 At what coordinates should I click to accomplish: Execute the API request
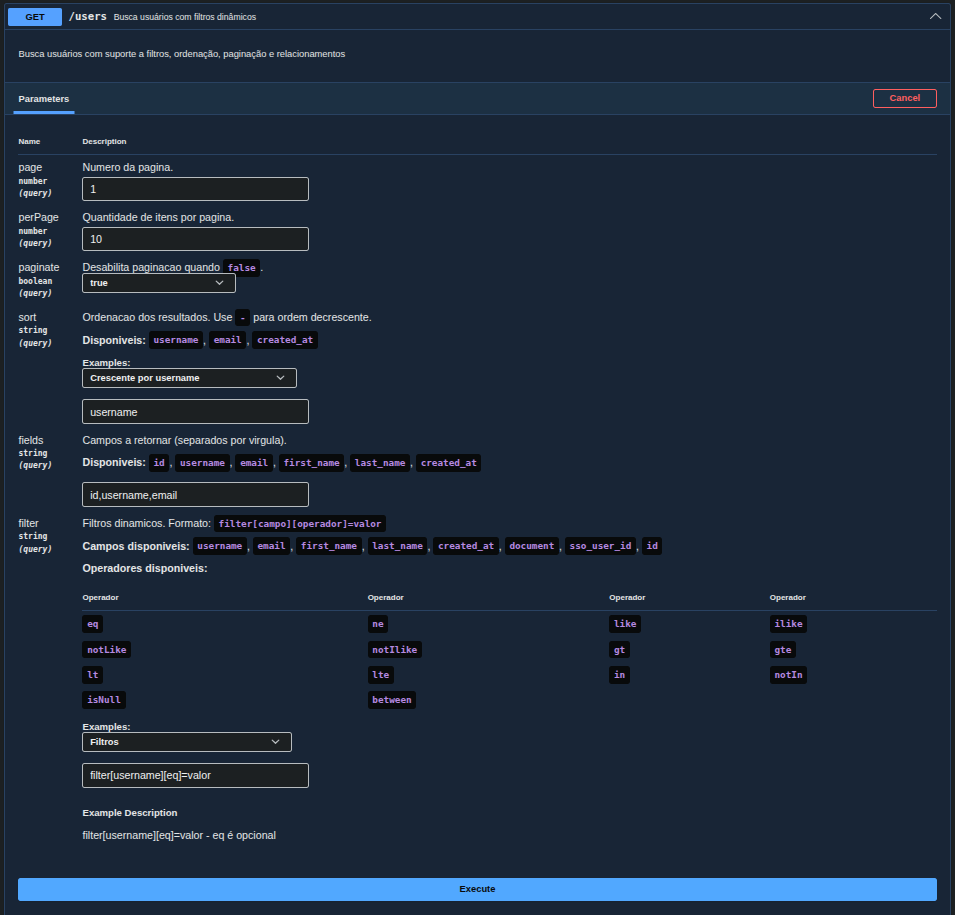478,889
